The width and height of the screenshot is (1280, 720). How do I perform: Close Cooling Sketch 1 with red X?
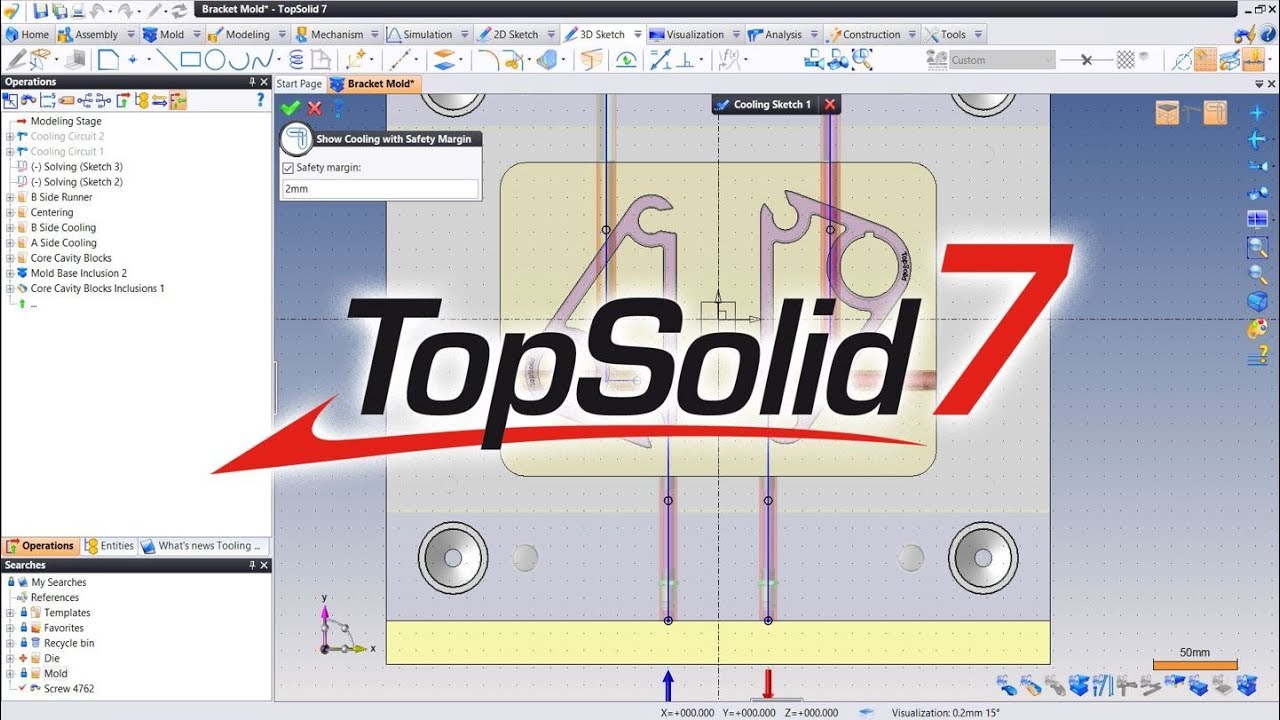click(829, 104)
